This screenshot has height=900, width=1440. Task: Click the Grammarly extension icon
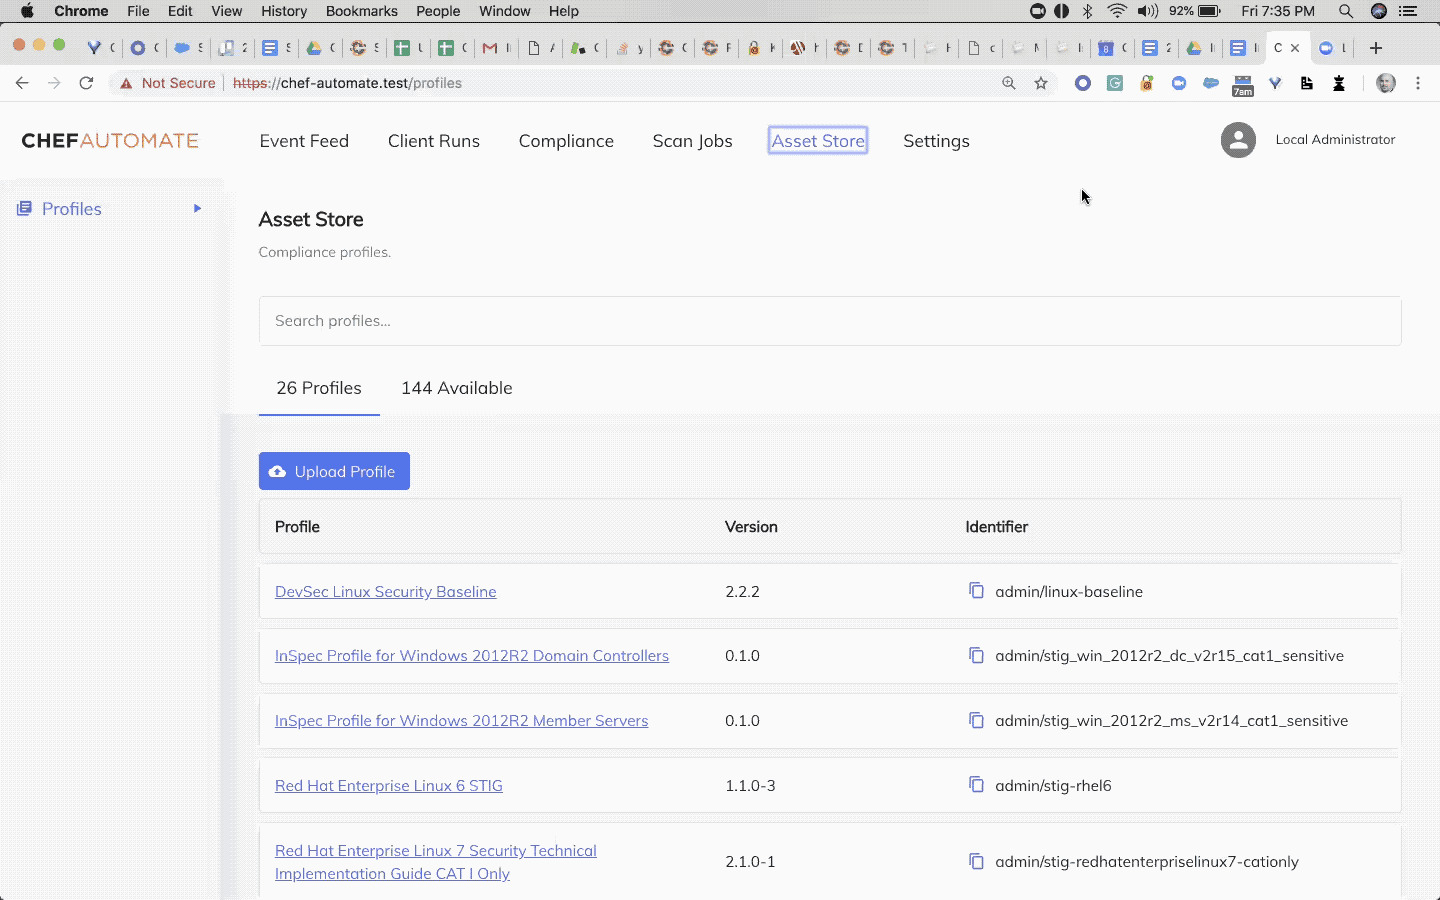tap(1115, 83)
